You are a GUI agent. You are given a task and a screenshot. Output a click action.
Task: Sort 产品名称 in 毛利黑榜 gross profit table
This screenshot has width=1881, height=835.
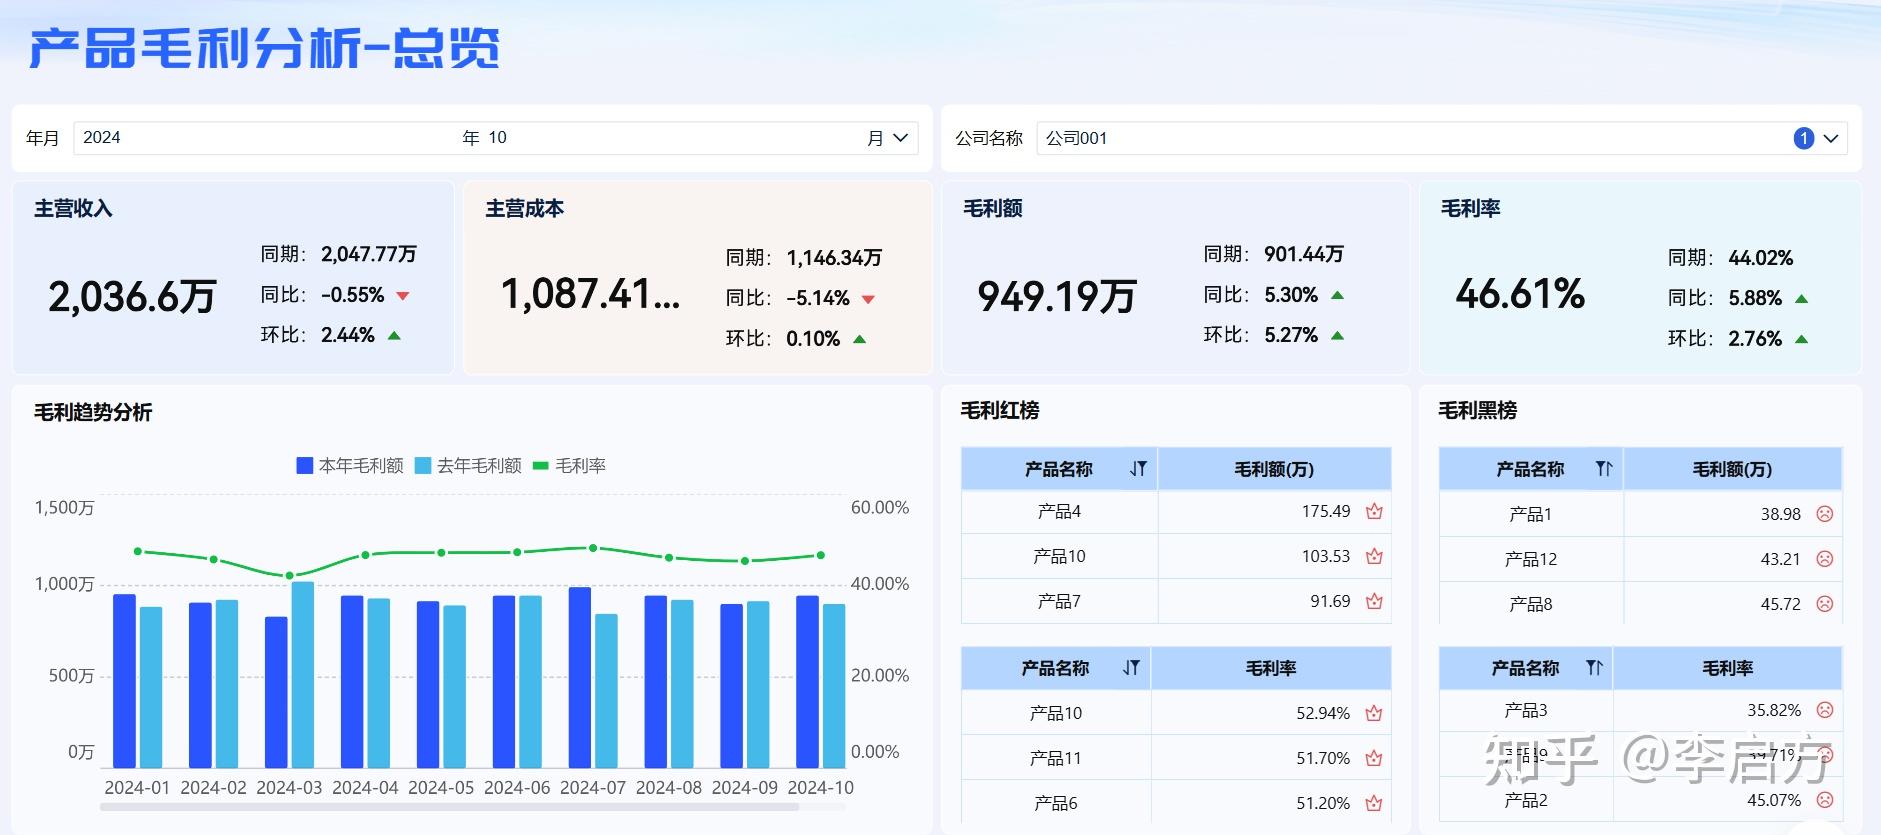pyautogui.click(x=1604, y=469)
